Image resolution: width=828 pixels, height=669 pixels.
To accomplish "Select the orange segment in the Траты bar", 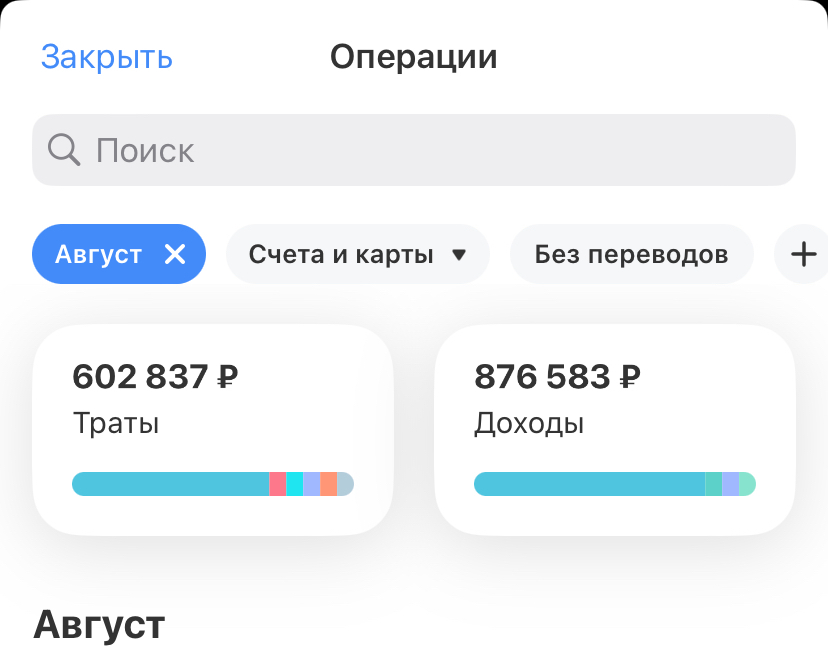I will [x=328, y=484].
